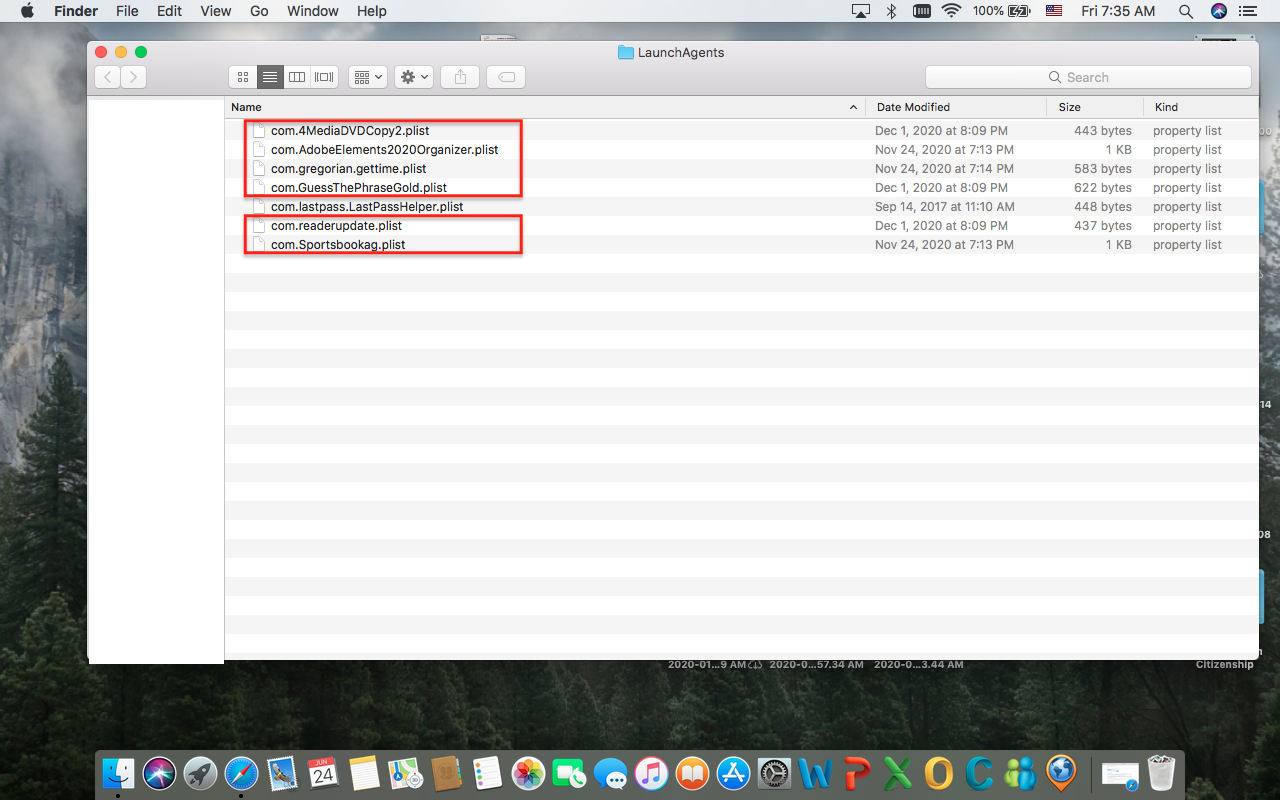Open the View menu
Screen dimensions: 1280x800
tap(216, 11)
